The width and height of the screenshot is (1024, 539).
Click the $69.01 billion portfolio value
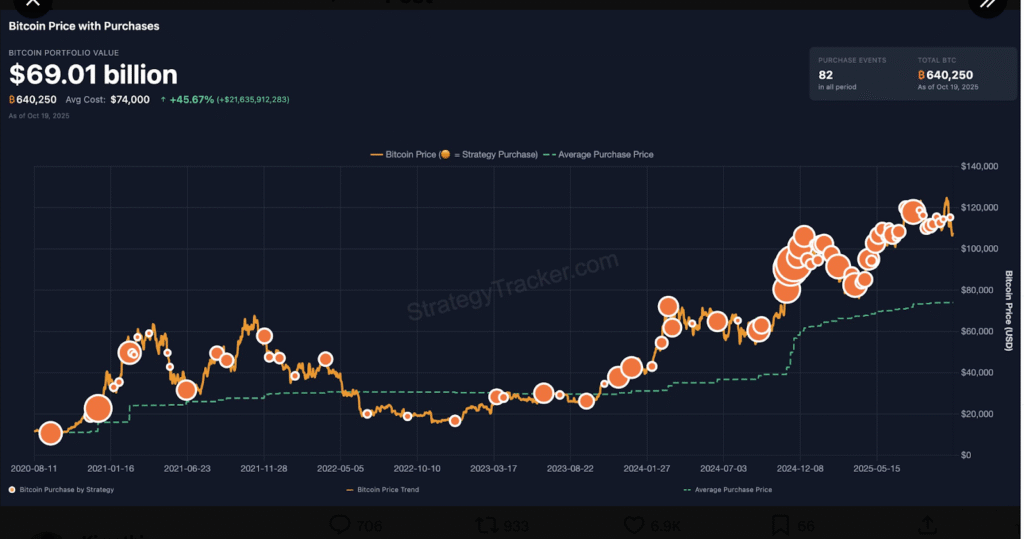point(93,75)
